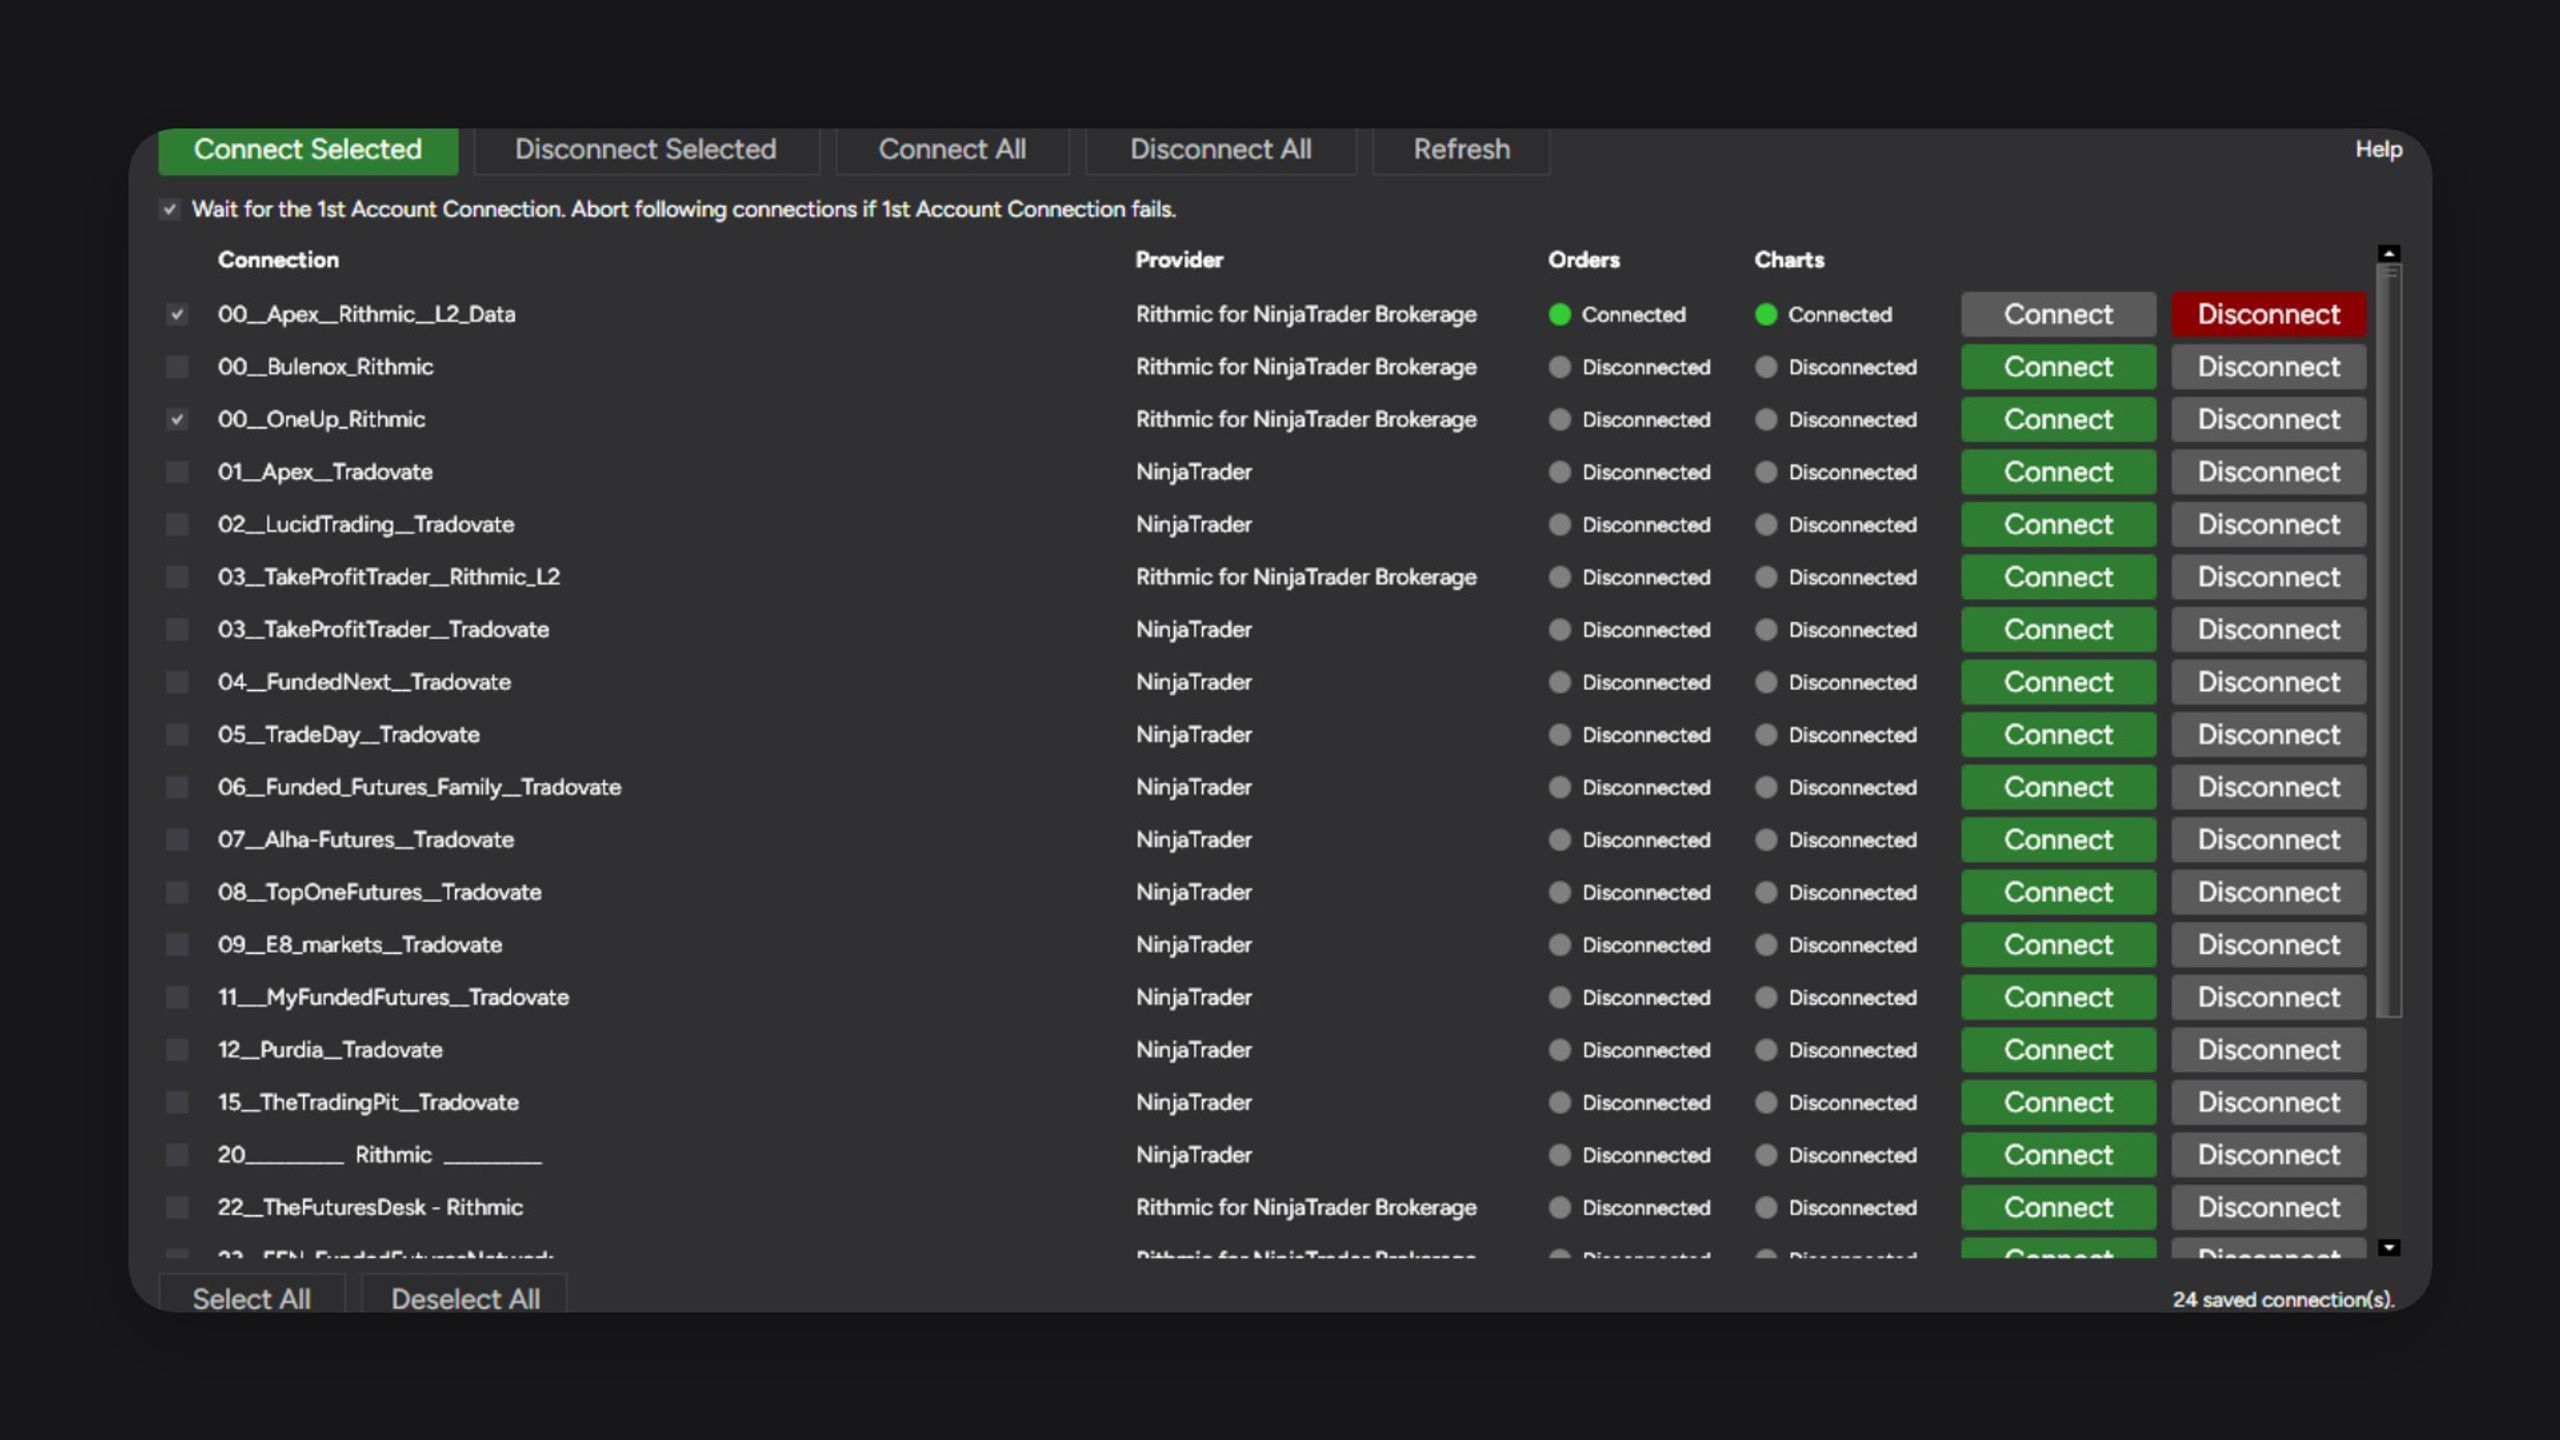
Task: Disconnect the 11___MyFundedFutures__Tradovate row
Action: coord(2268,997)
